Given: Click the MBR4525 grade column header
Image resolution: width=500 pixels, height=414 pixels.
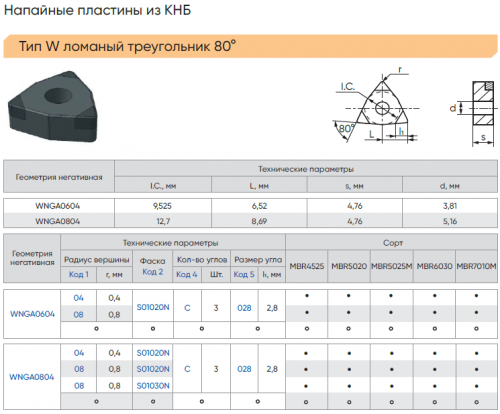Looking at the screenshot, I should tap(307, 266).
